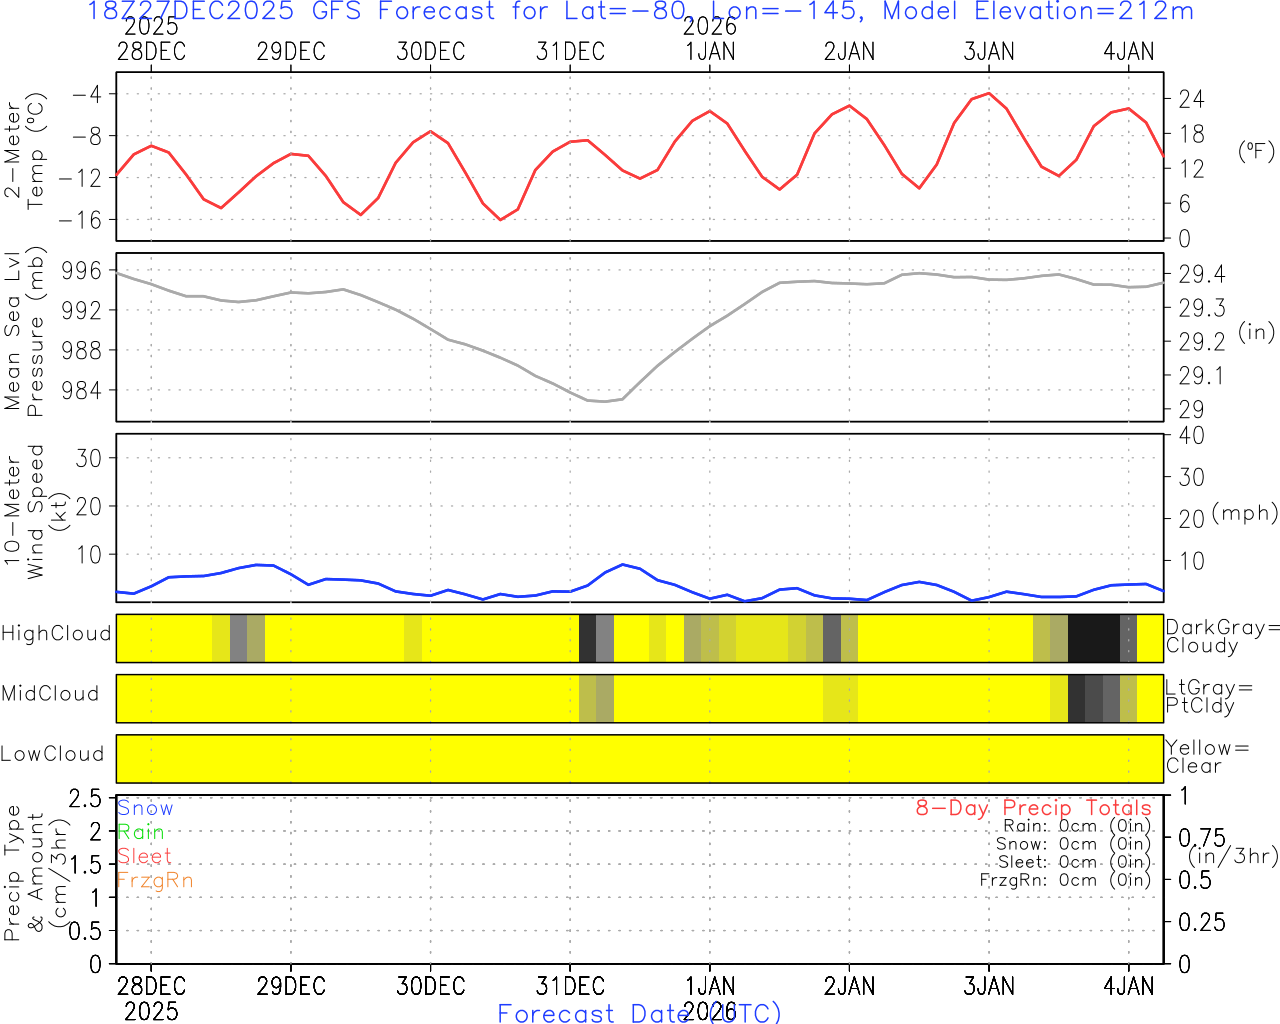Click 3JAN on the bottom date axis
This screenshot has width=1280, height=1024.
989,986
